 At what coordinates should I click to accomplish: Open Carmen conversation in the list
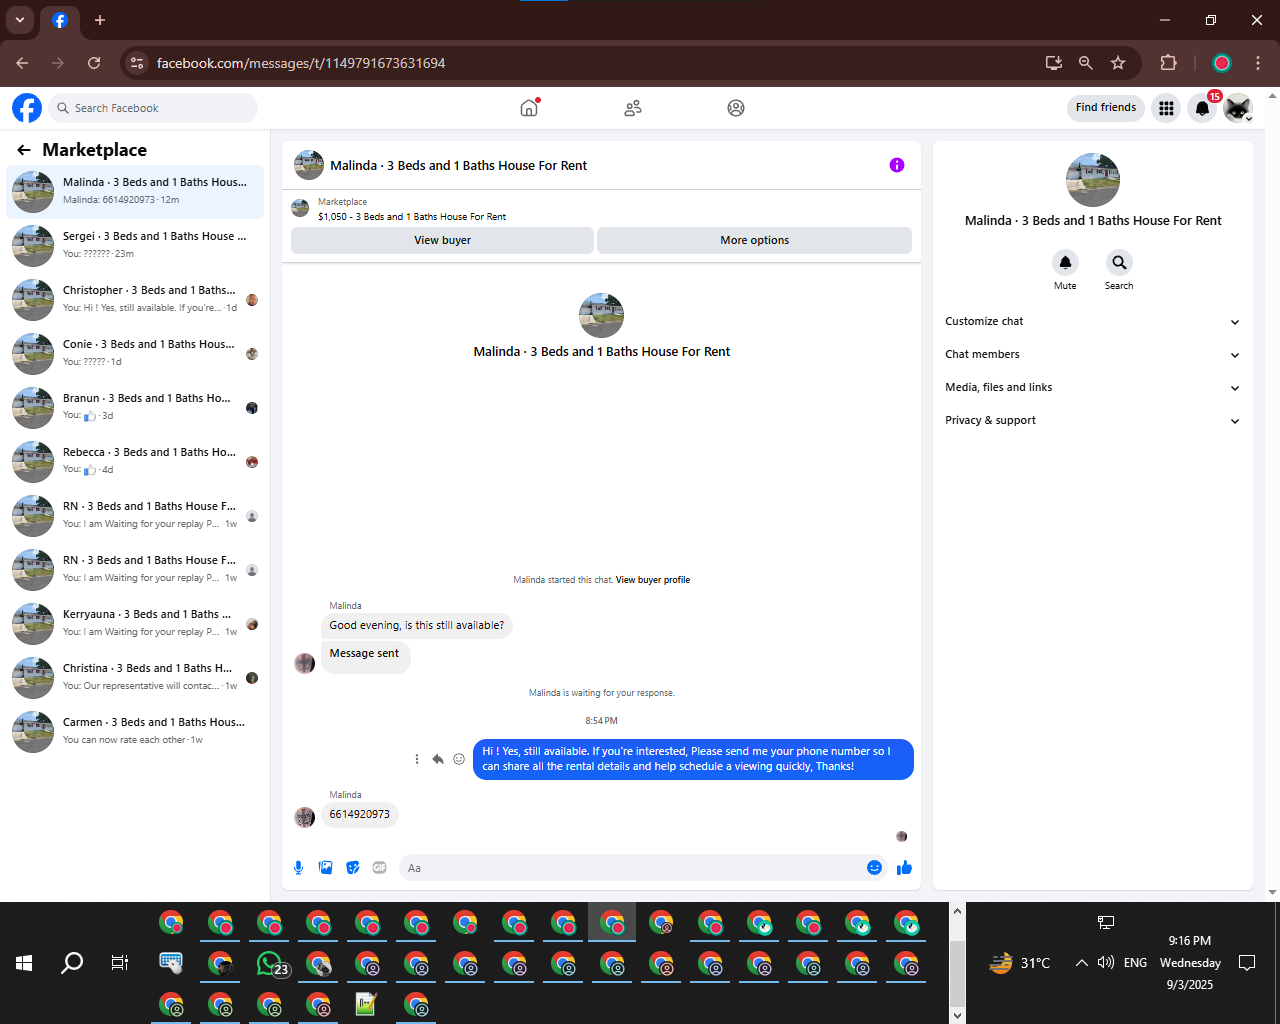pos(135,731)
